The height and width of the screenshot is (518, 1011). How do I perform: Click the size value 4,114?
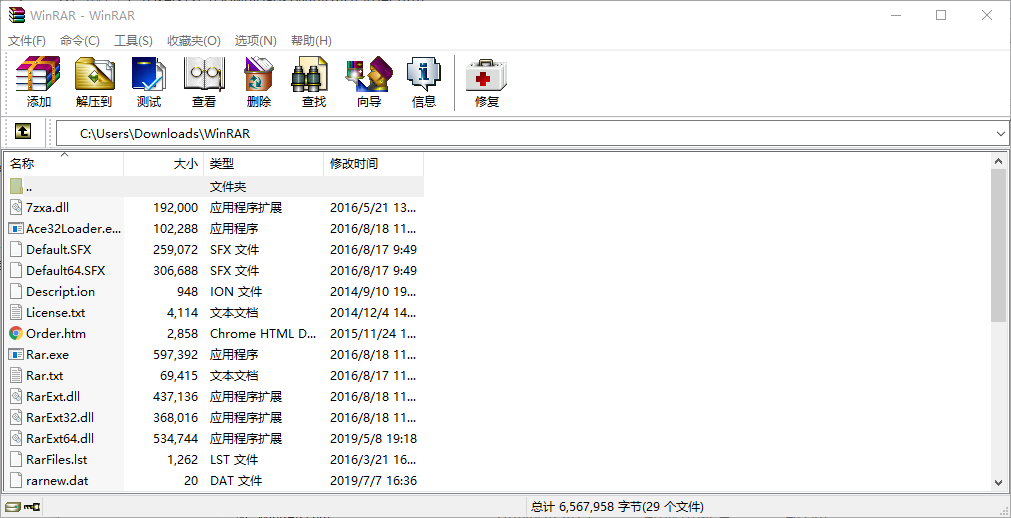182,312
